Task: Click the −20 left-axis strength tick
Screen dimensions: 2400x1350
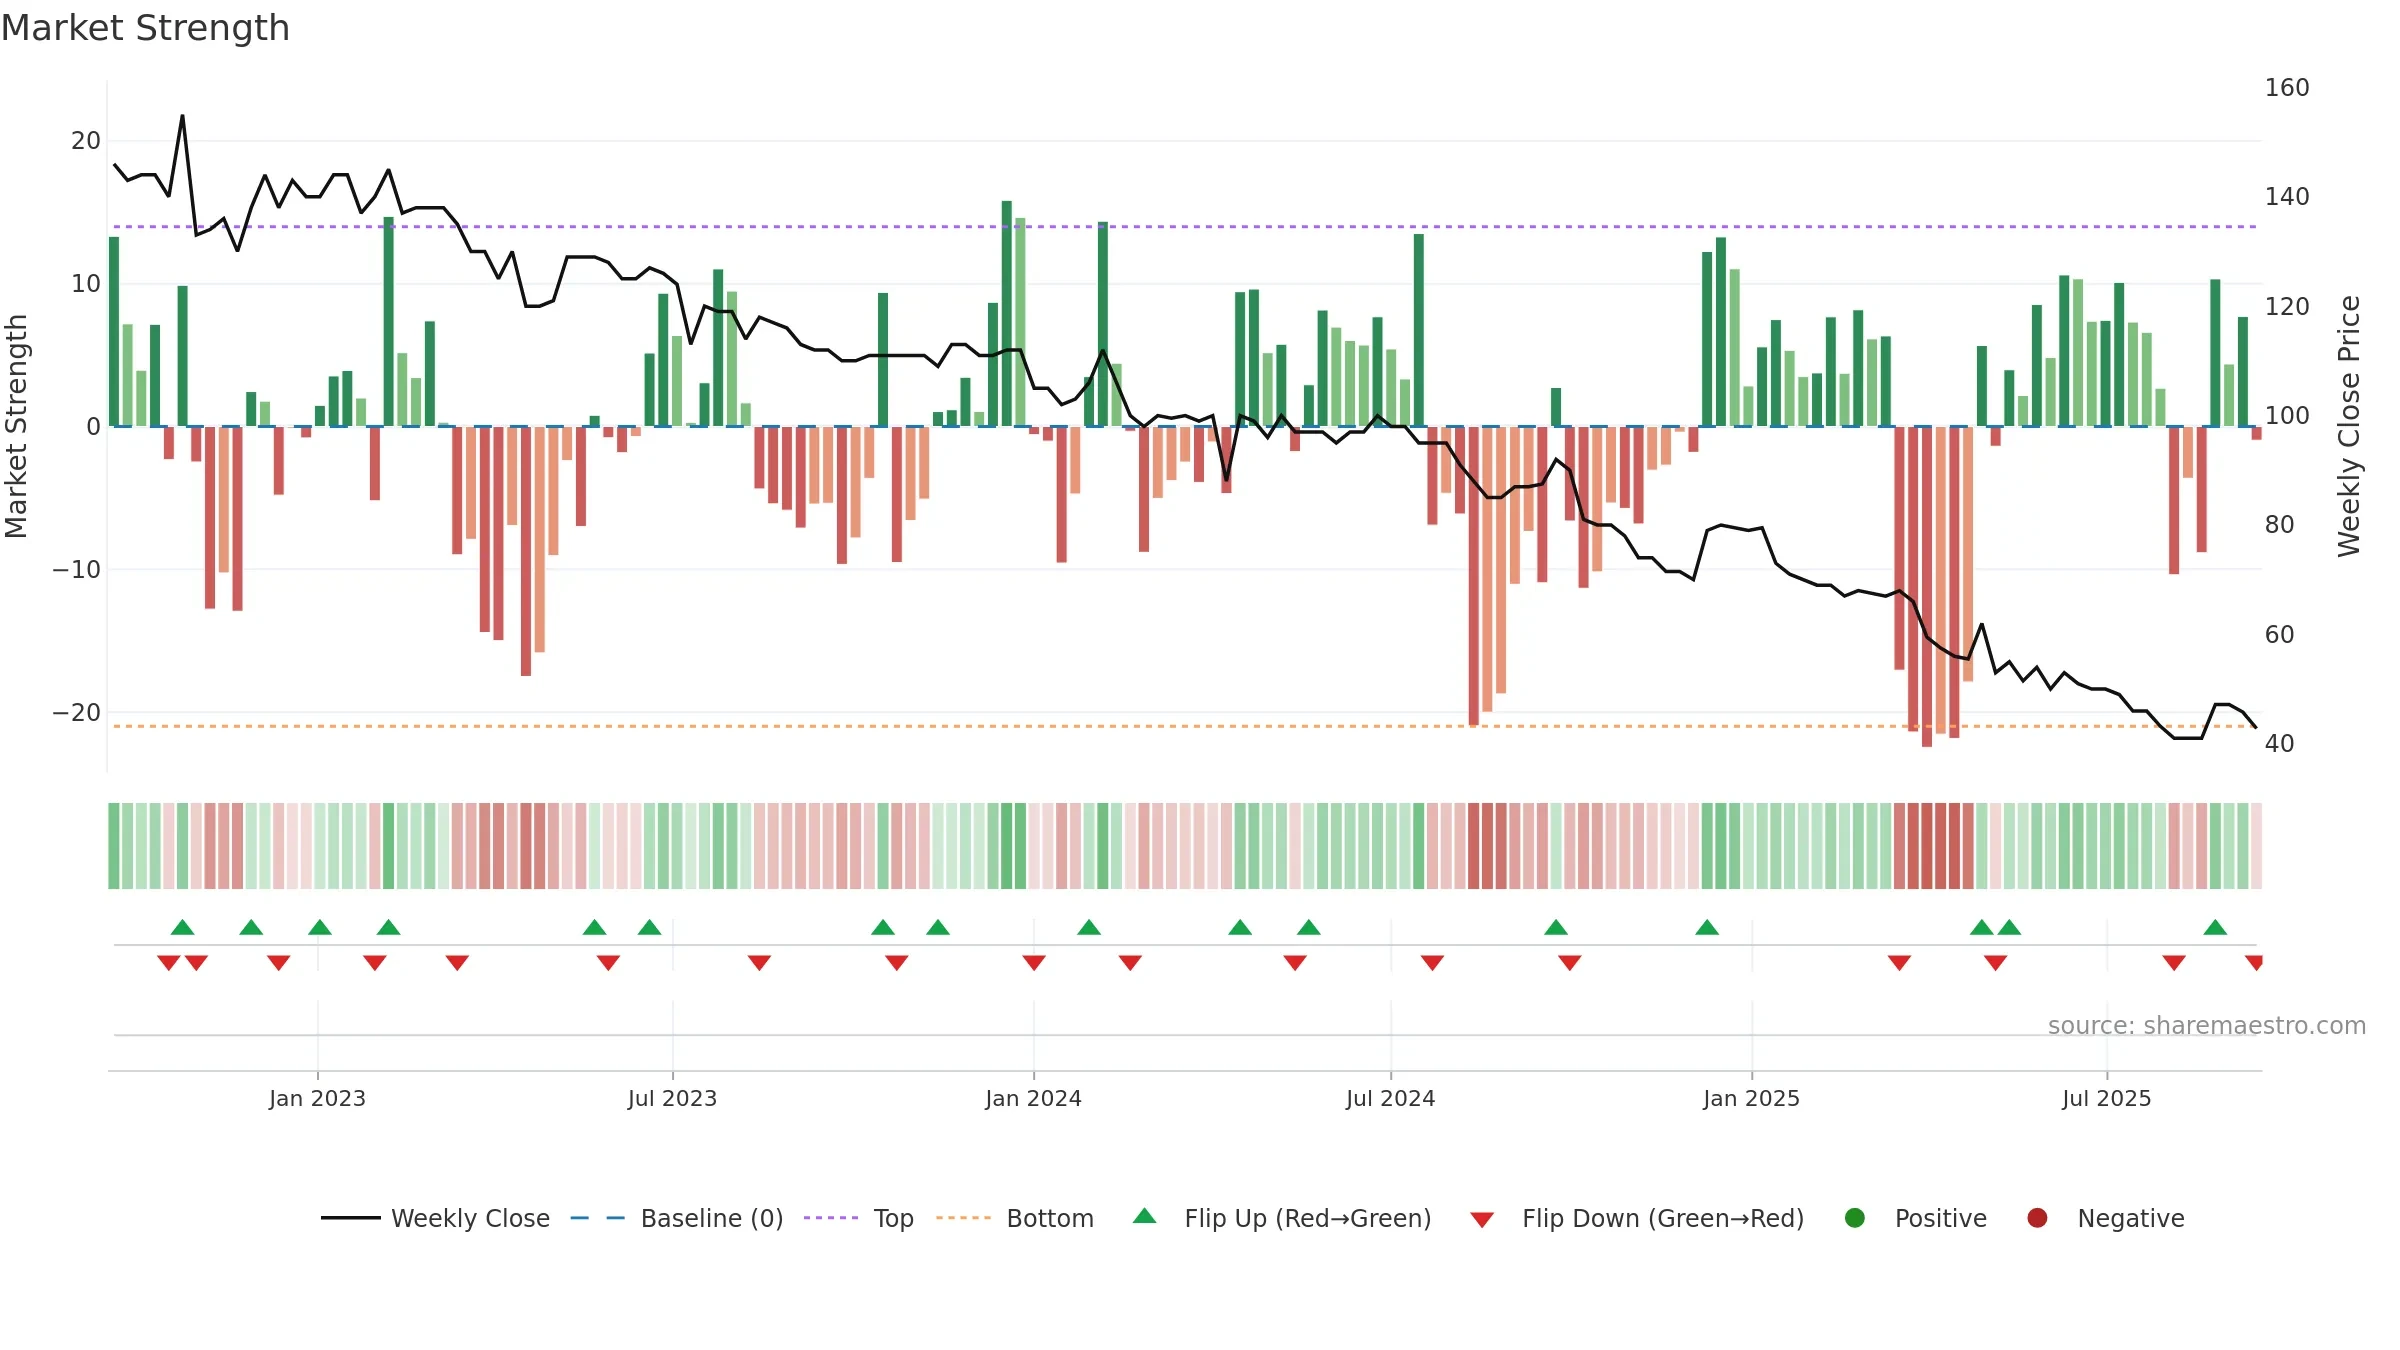Action: 77,713
